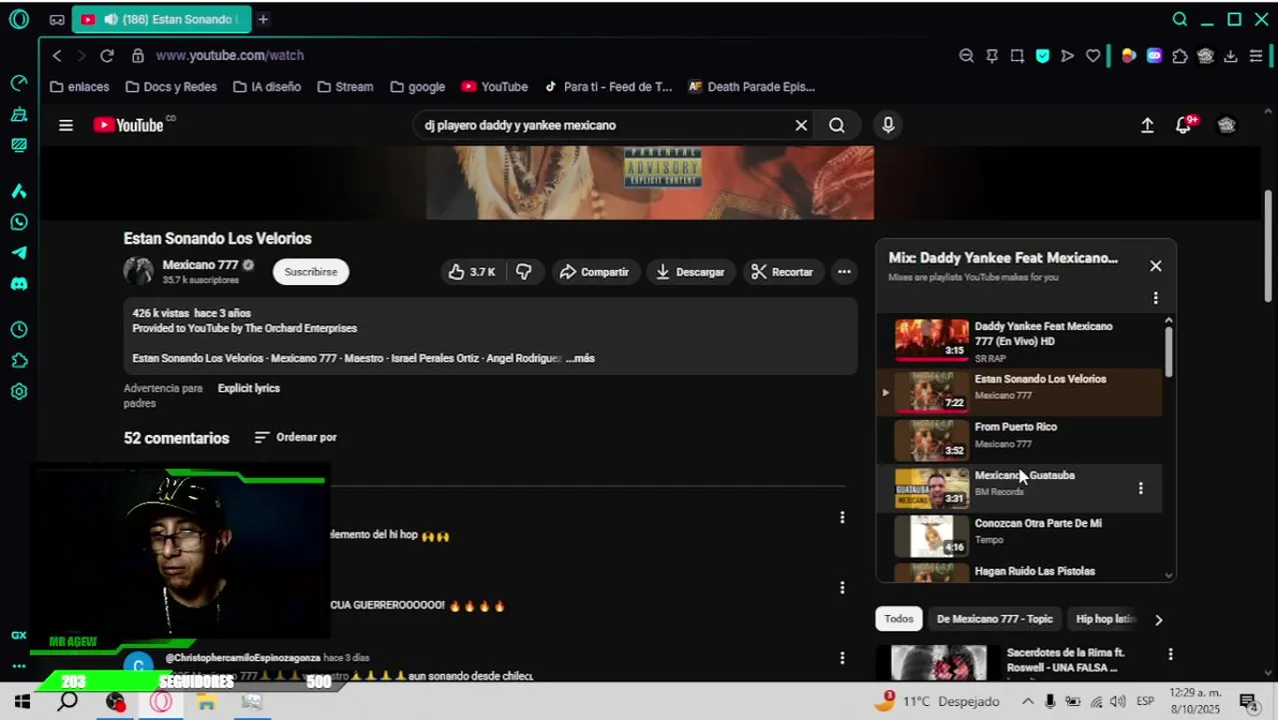The image size is (1278, 720).
Task: Click the Suscribirse button
Action: pyautogui.click(x=311, y=272)
